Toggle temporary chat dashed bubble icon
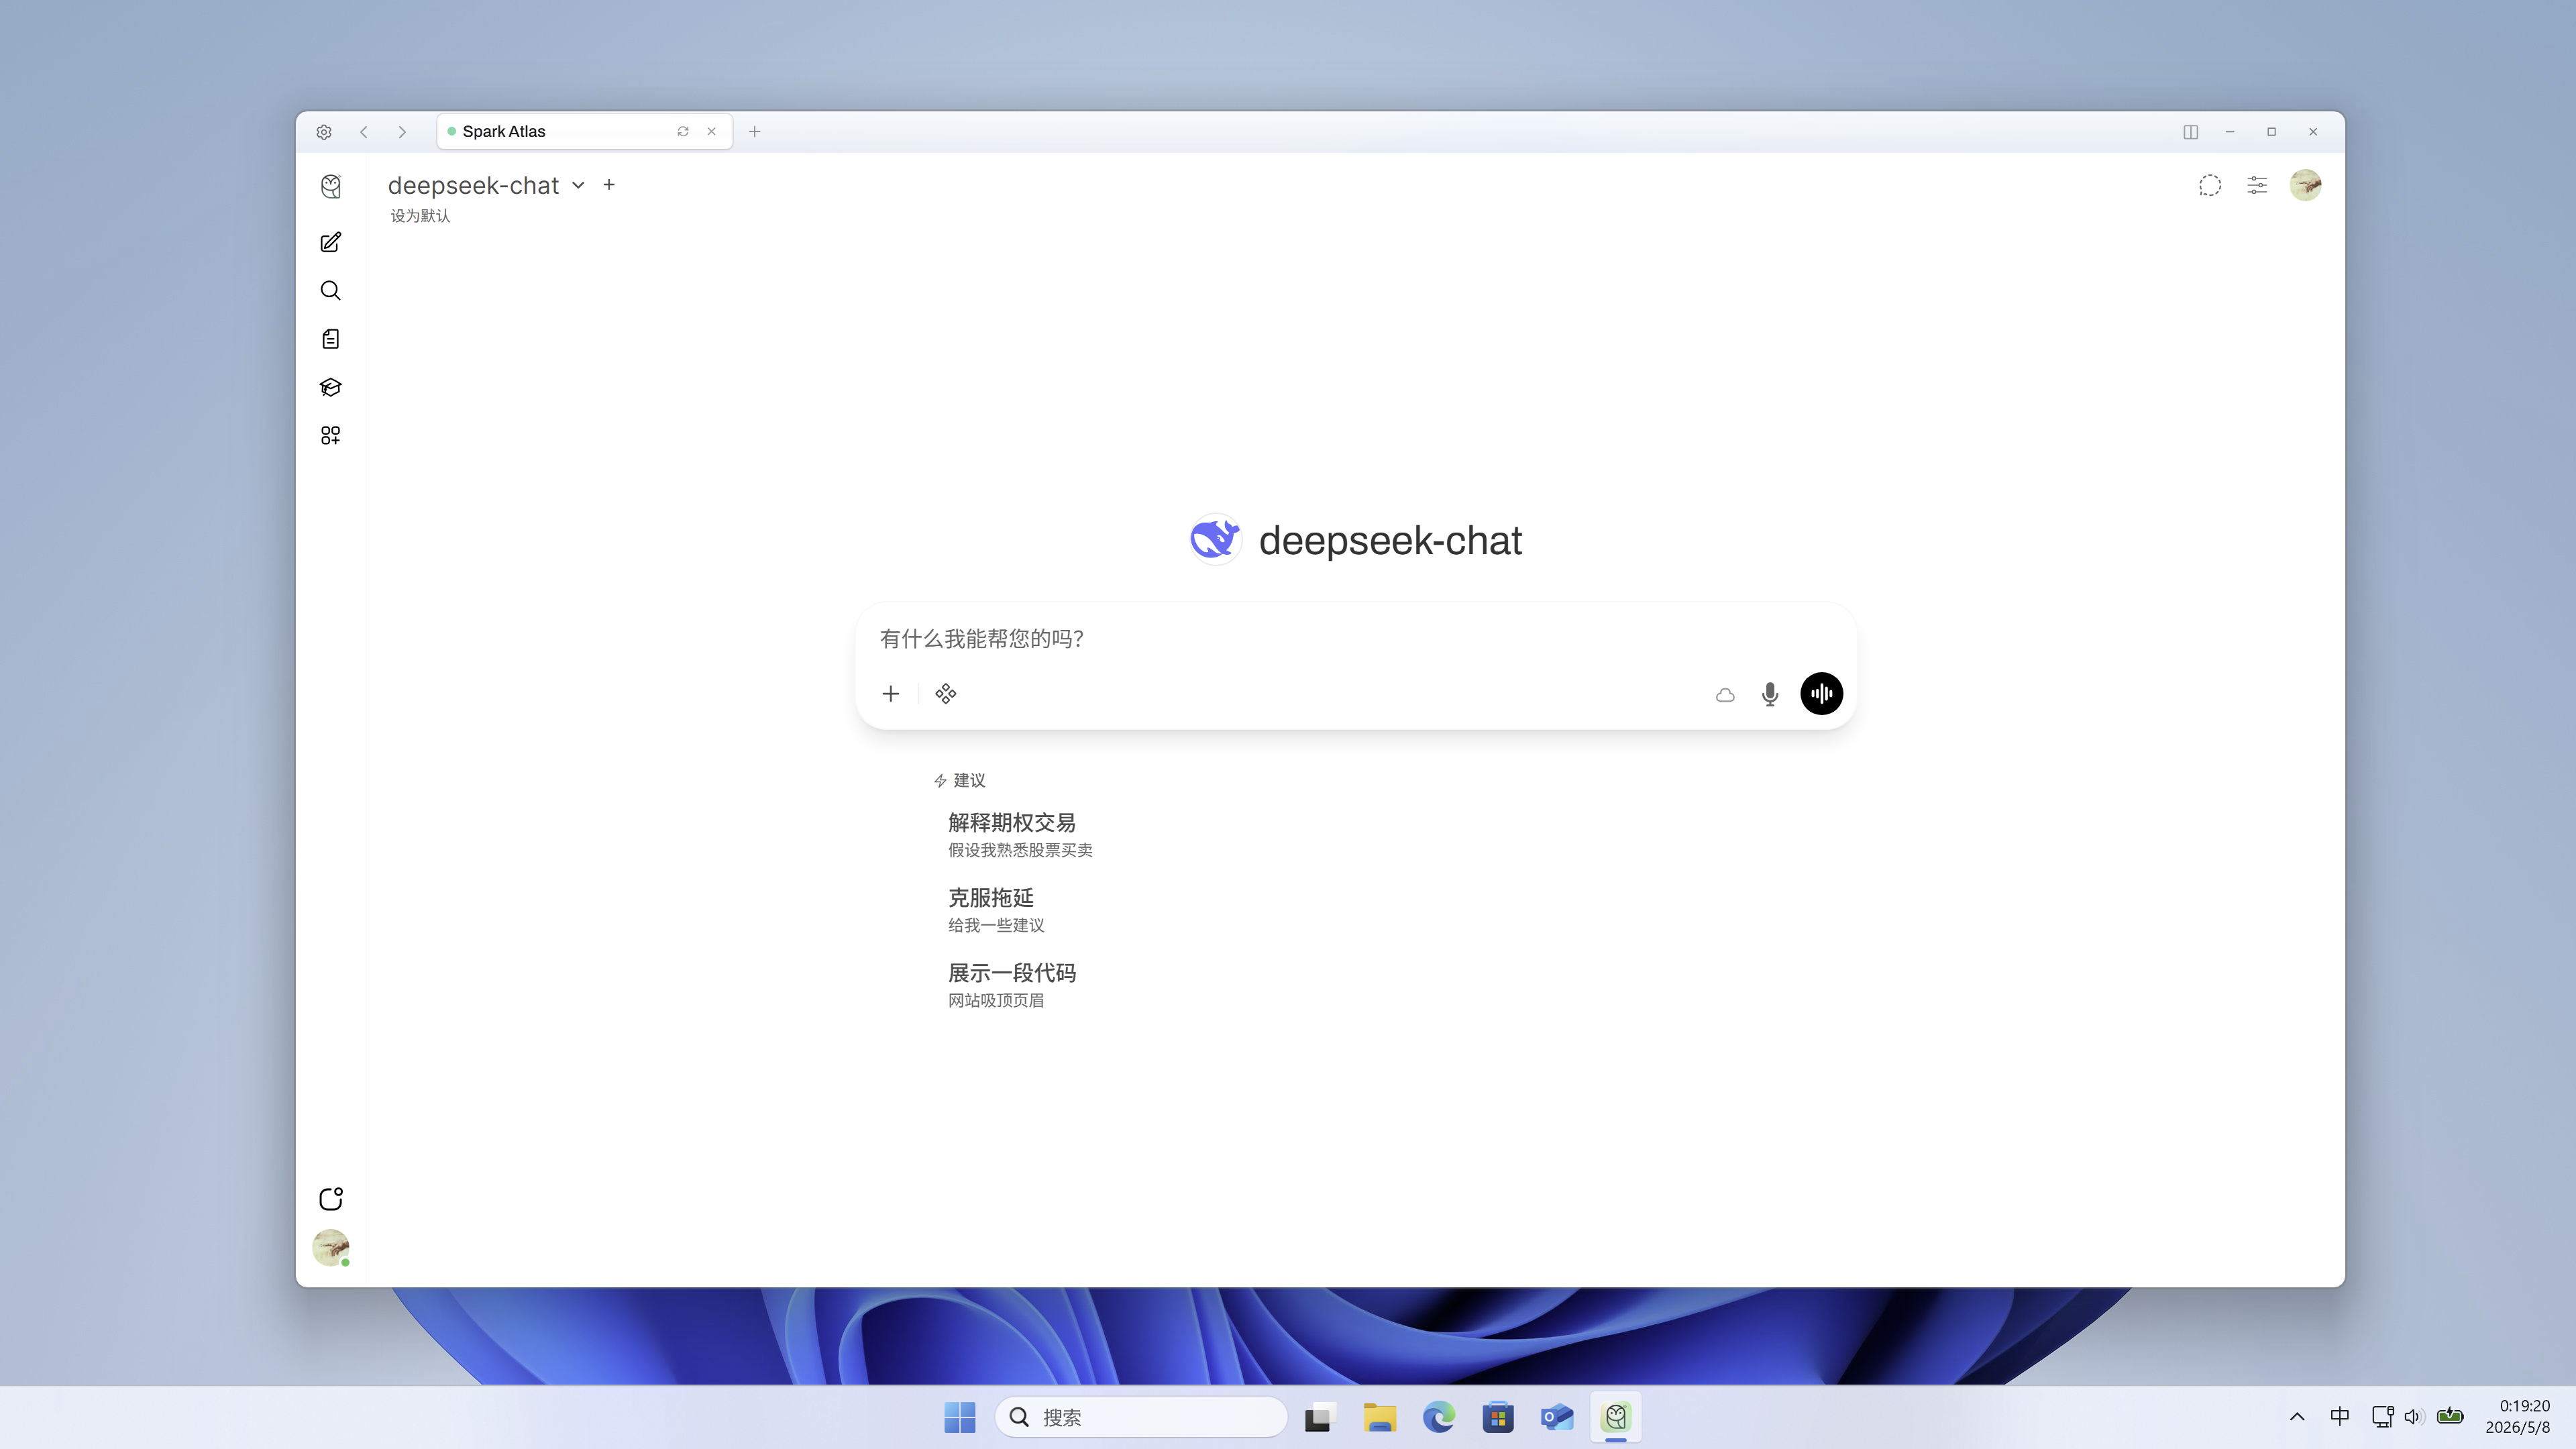 pos(2210,186)
